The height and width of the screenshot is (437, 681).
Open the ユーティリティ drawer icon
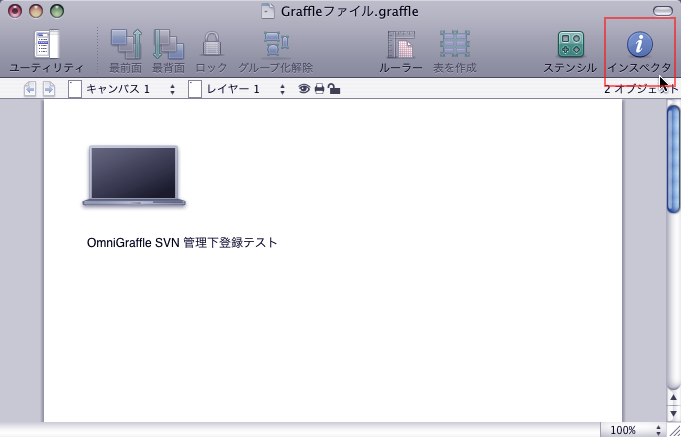(46, 44)
